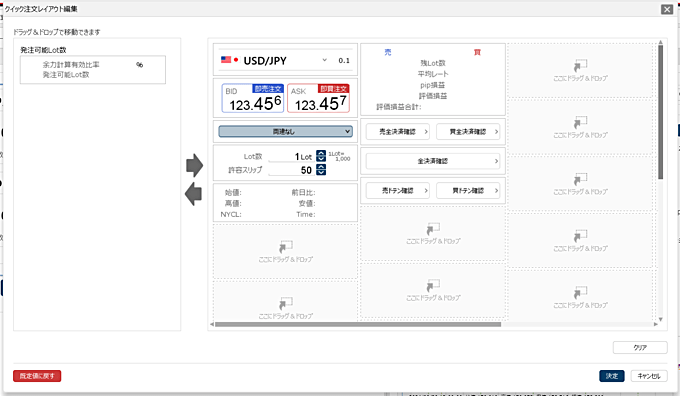680x396 pixels.
Task: Click the ASK 即買注文 price panel
Action: coord(318,98)
